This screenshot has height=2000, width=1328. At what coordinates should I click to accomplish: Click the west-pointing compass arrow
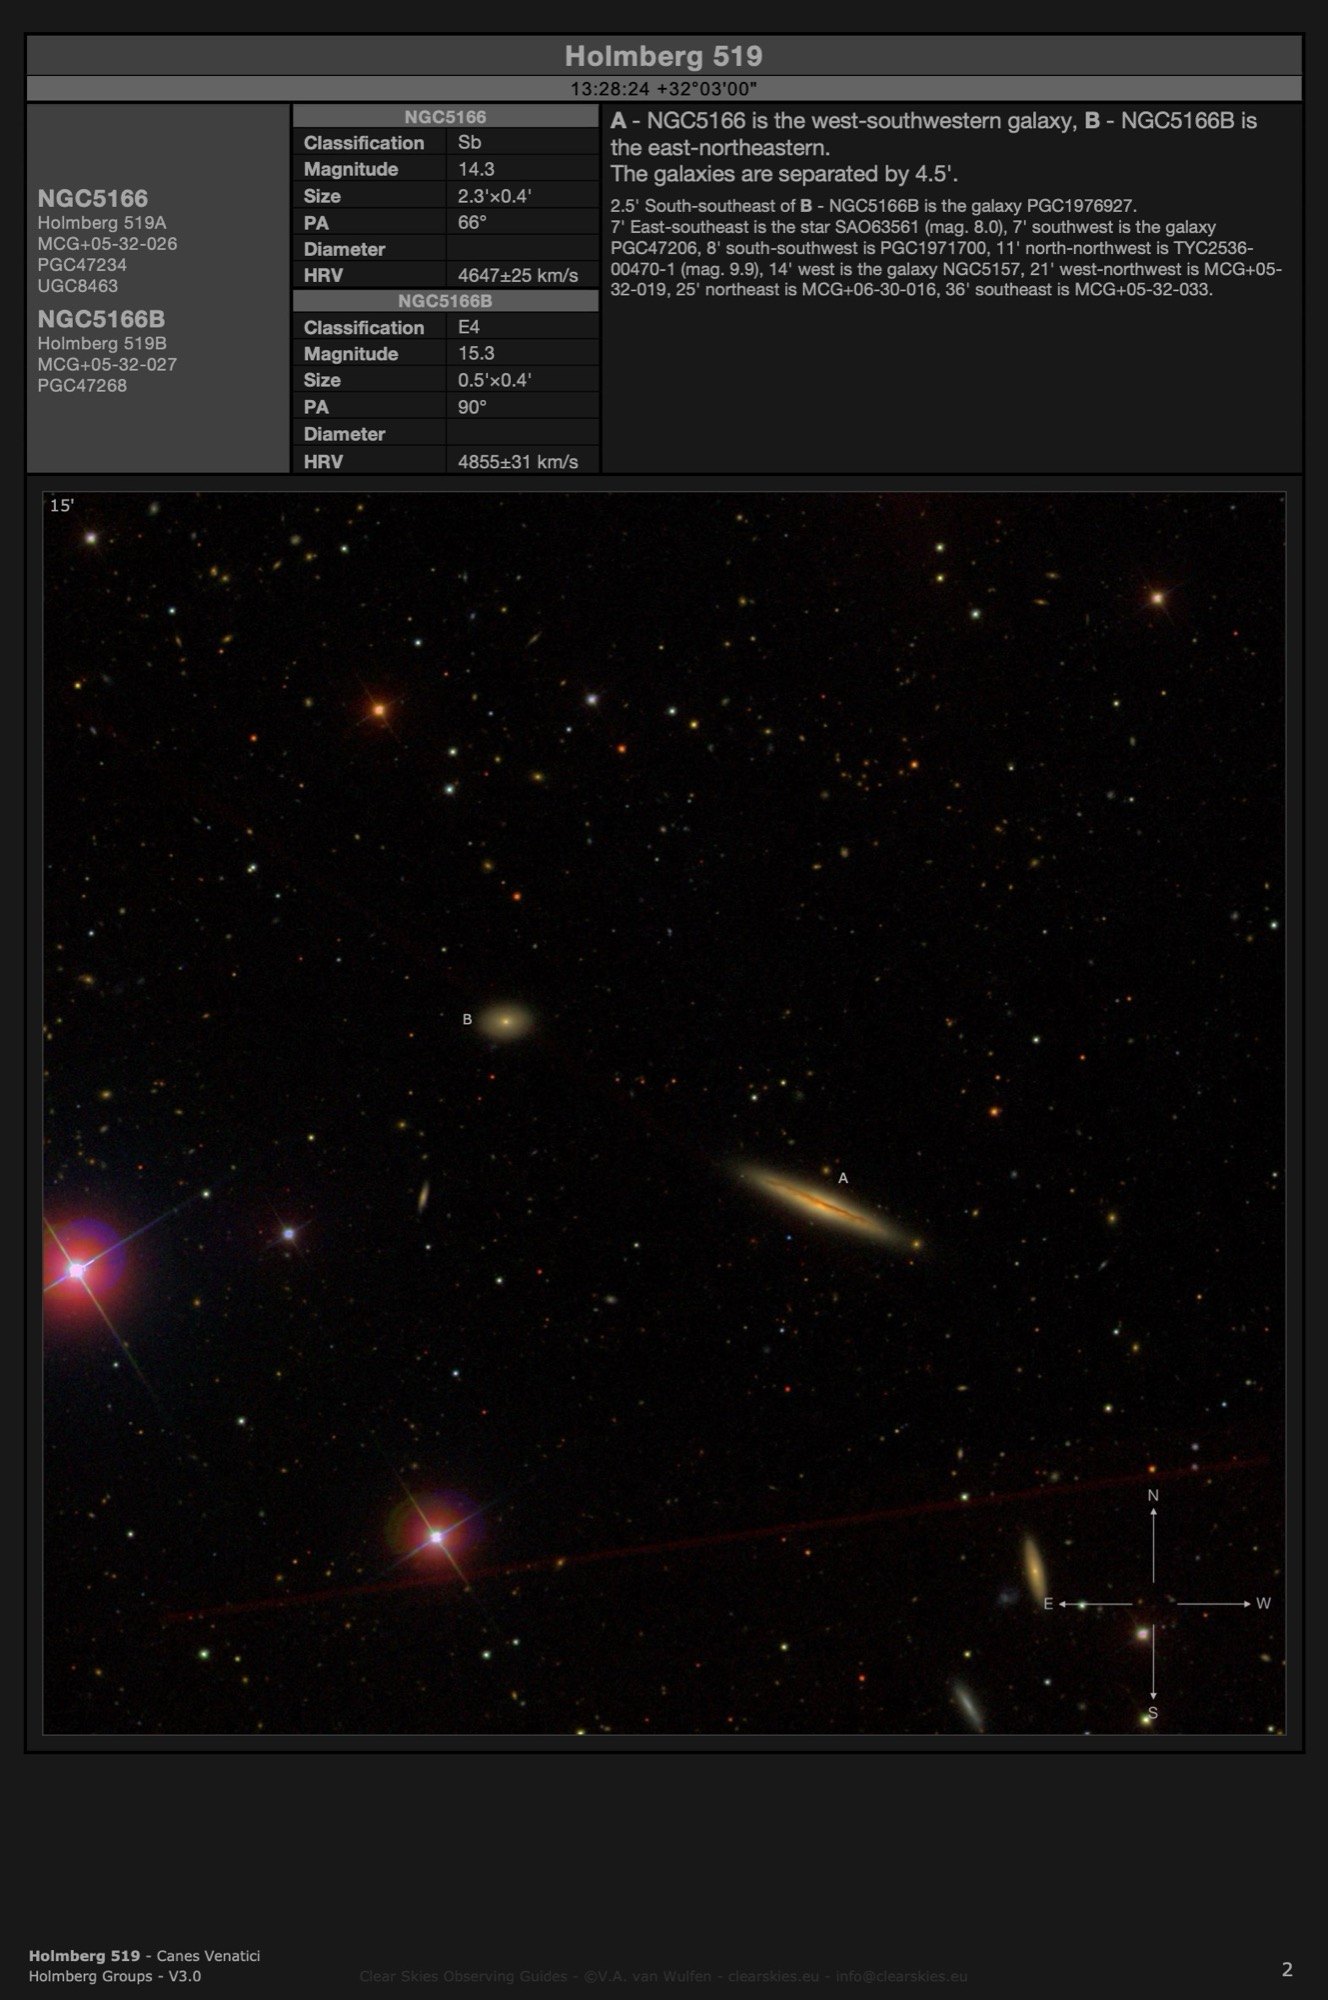[1214, 1603]
